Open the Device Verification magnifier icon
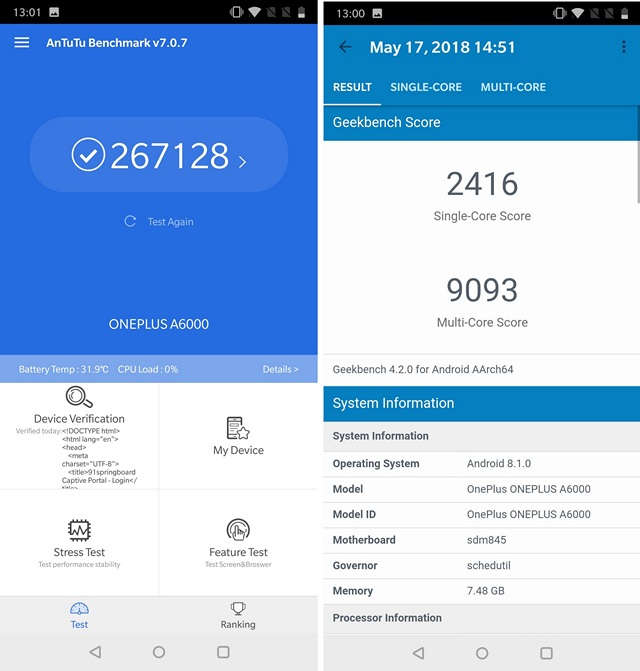Screen dimensions: 640x671 pos(79,396)
